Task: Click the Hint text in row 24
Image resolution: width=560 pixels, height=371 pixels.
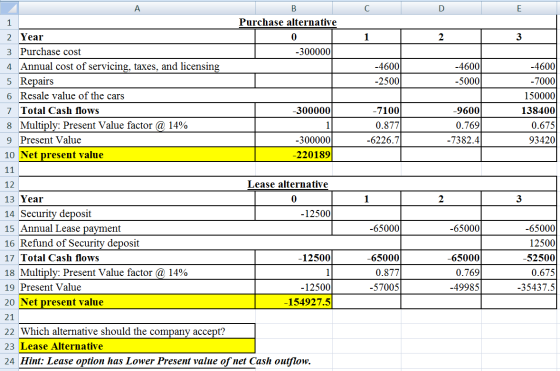Action: pyautogui.click(x=165, y=361)
